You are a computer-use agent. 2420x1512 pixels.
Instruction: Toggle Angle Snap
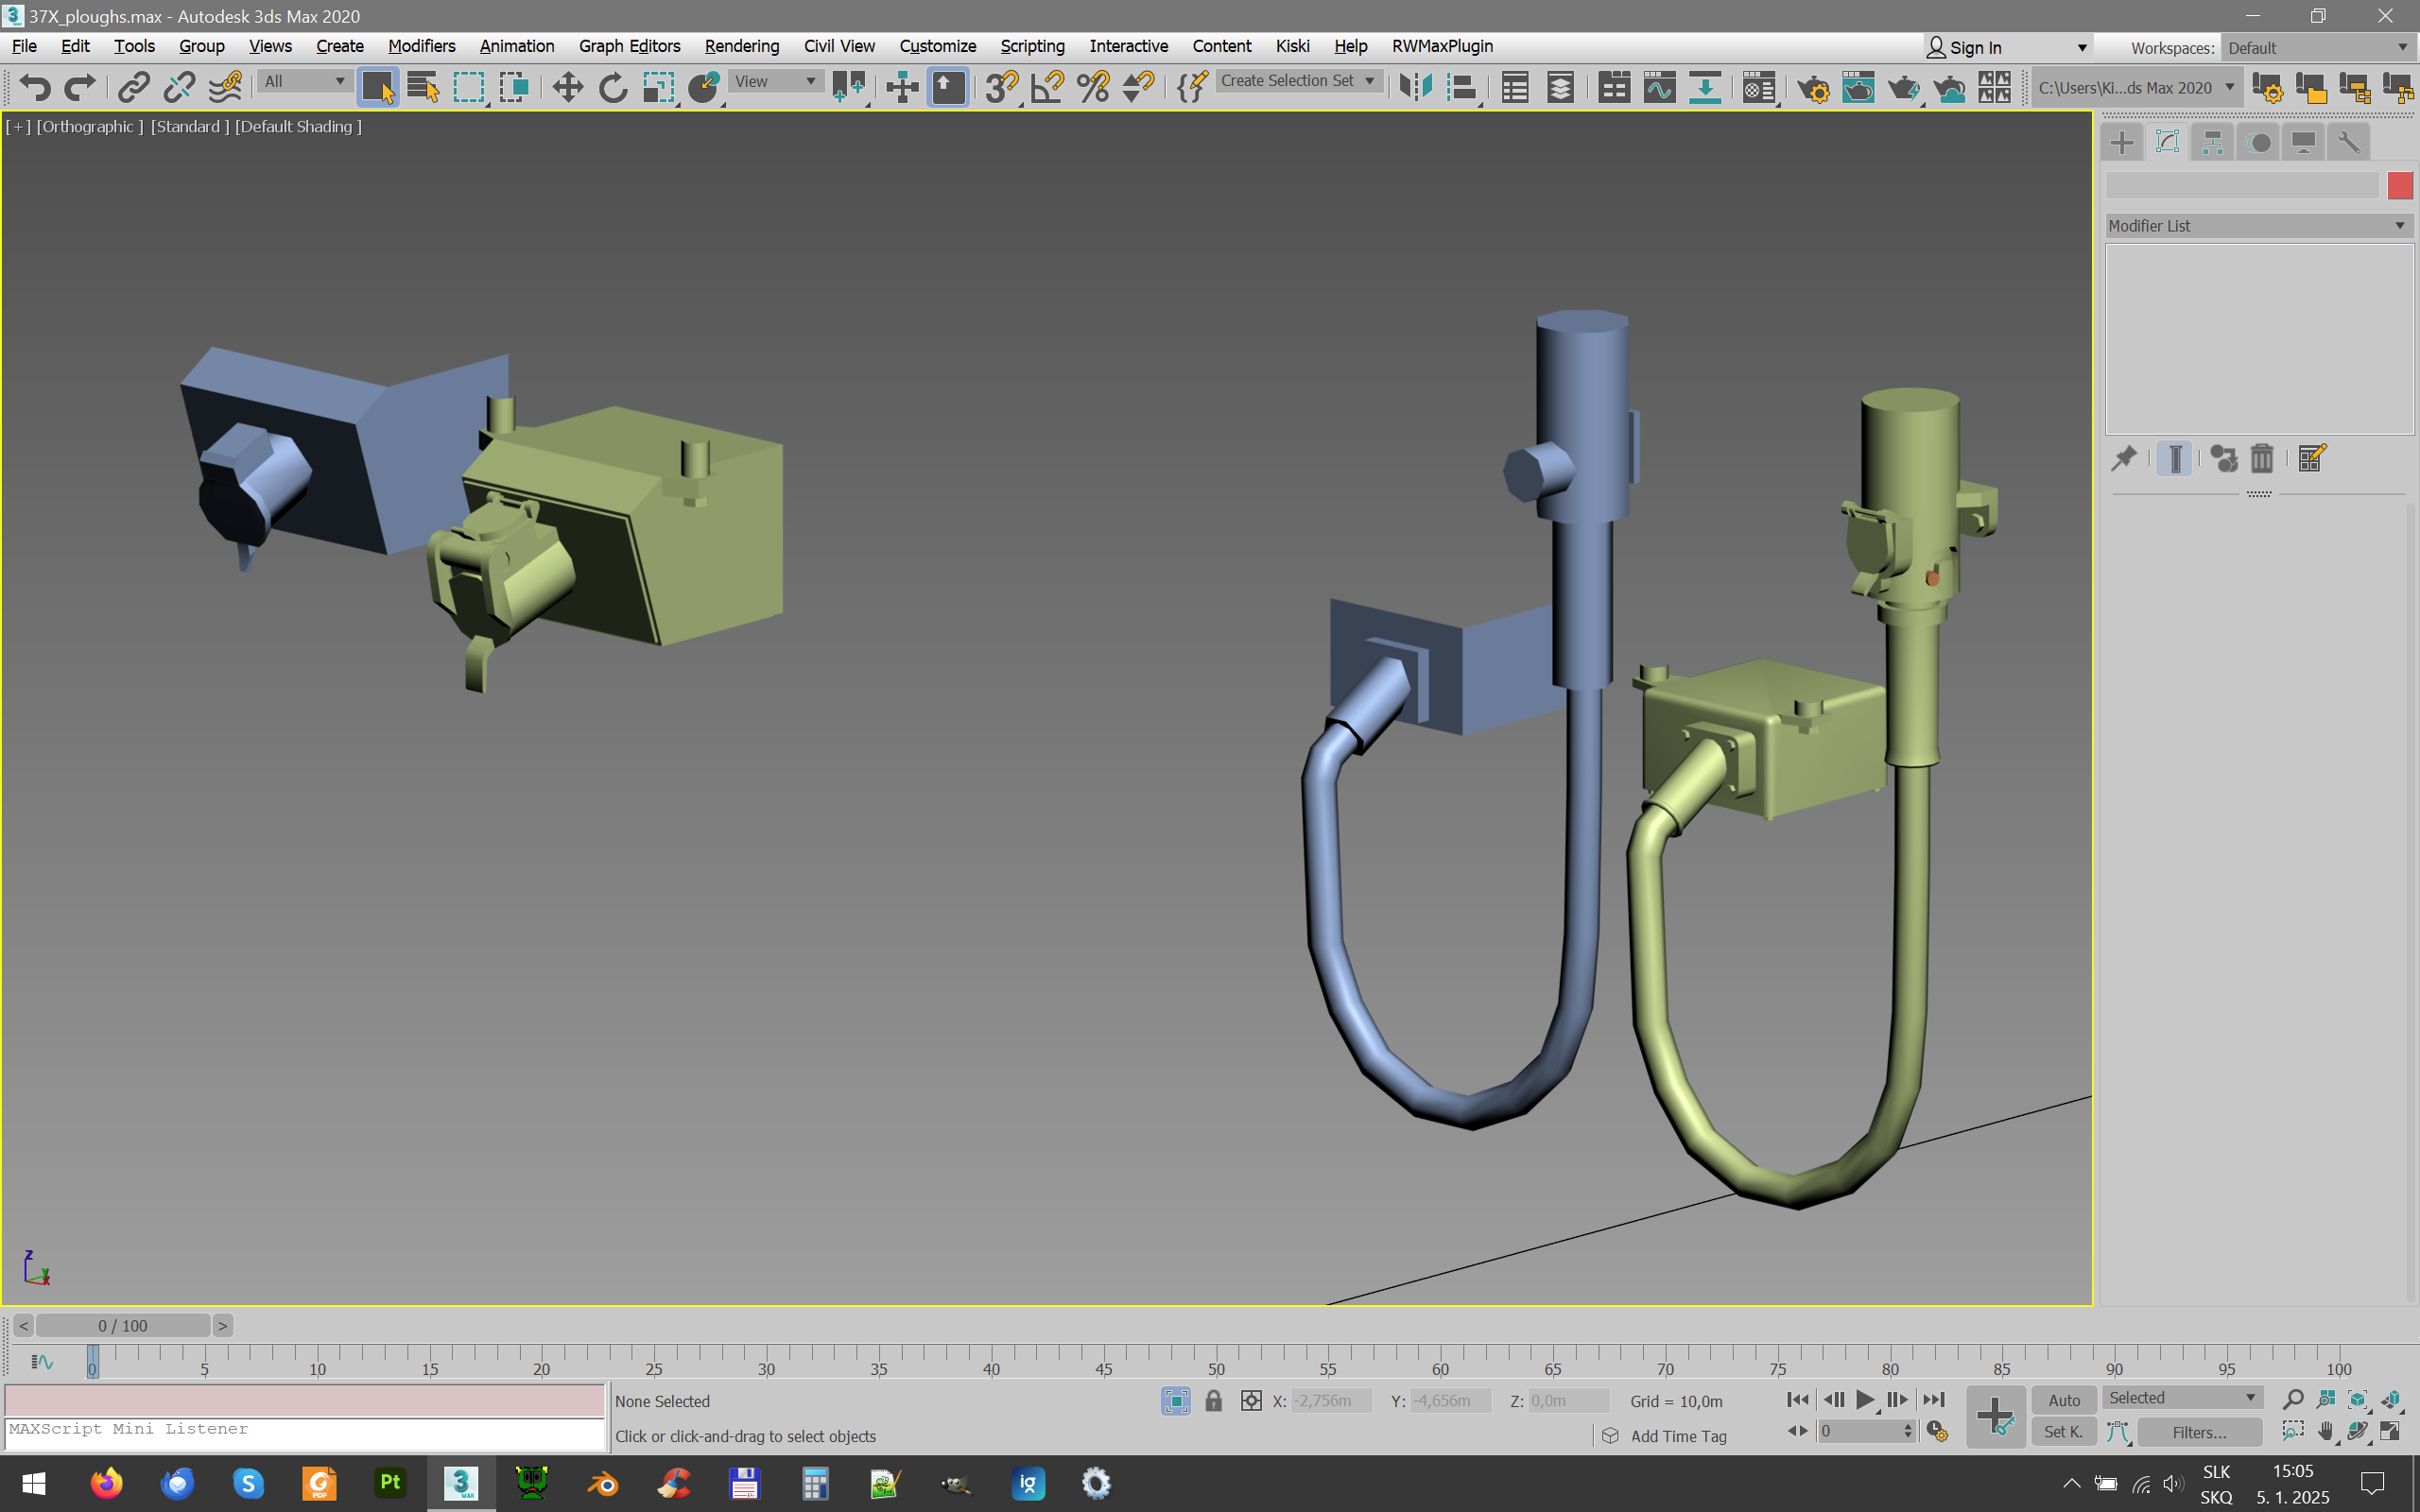[x=1047, y=88]
